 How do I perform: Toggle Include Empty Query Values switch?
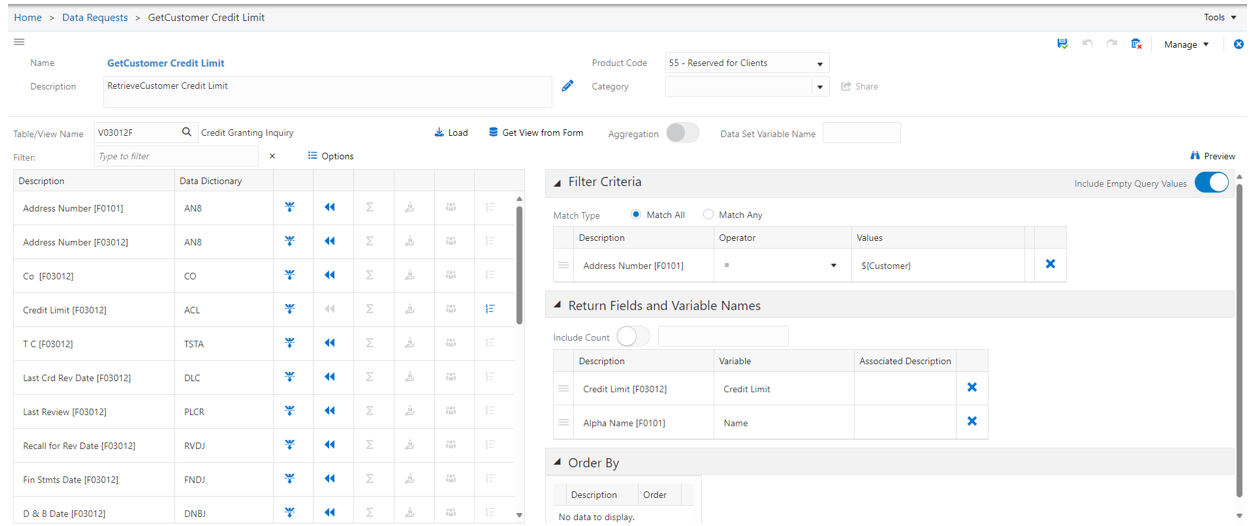pyautogui.click(x=1211, y=183)
